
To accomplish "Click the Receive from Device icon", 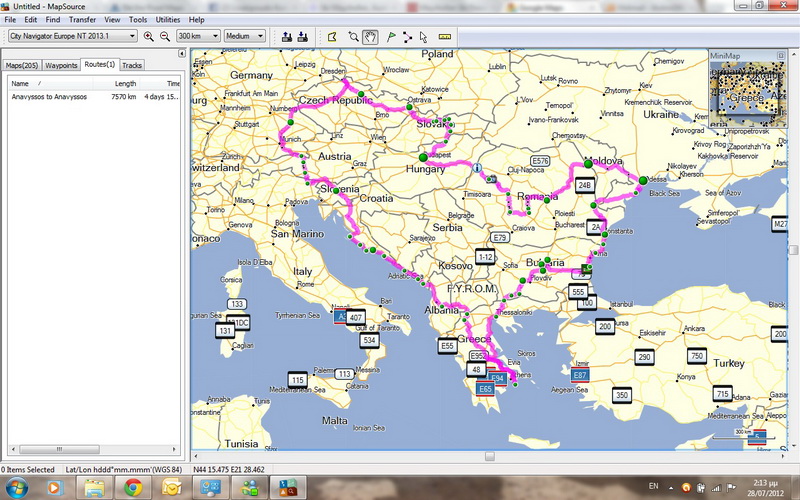I will click(x=303, y=36).
